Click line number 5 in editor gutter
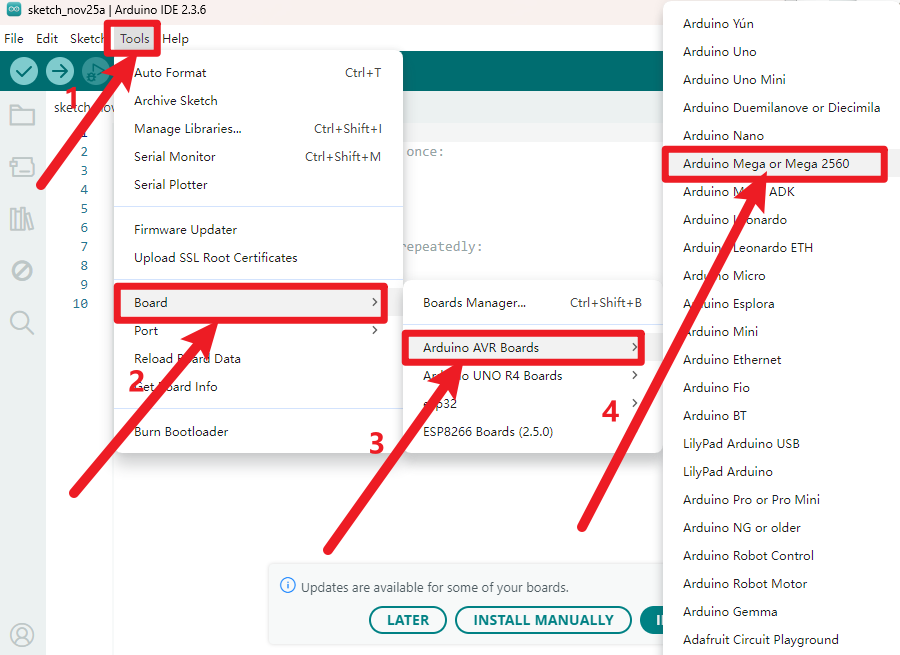900x655 pixels. 84,208
